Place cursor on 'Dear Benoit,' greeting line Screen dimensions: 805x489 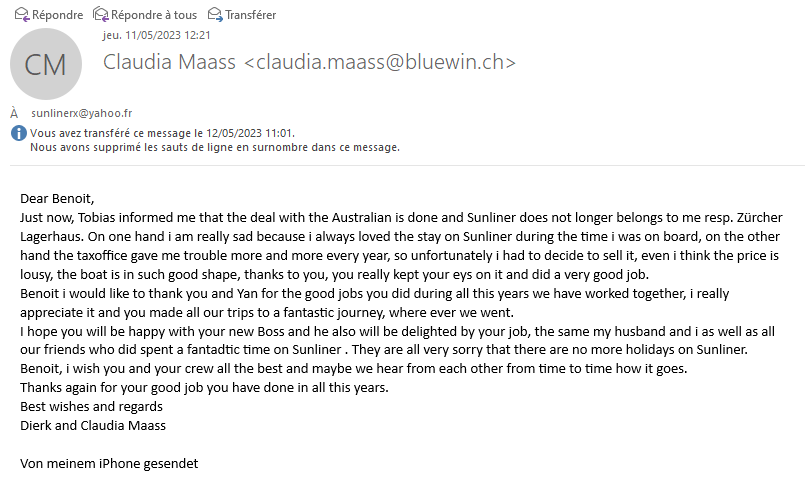[57, 198]
